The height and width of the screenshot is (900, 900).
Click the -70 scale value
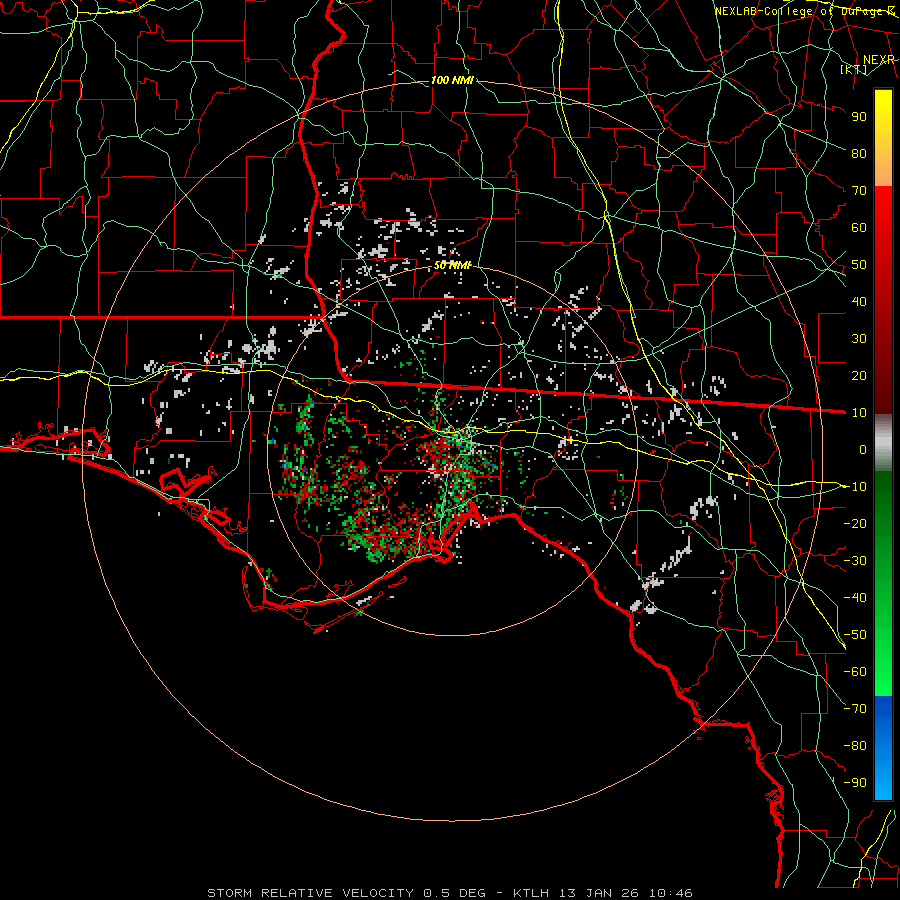(x=855, y=709)
